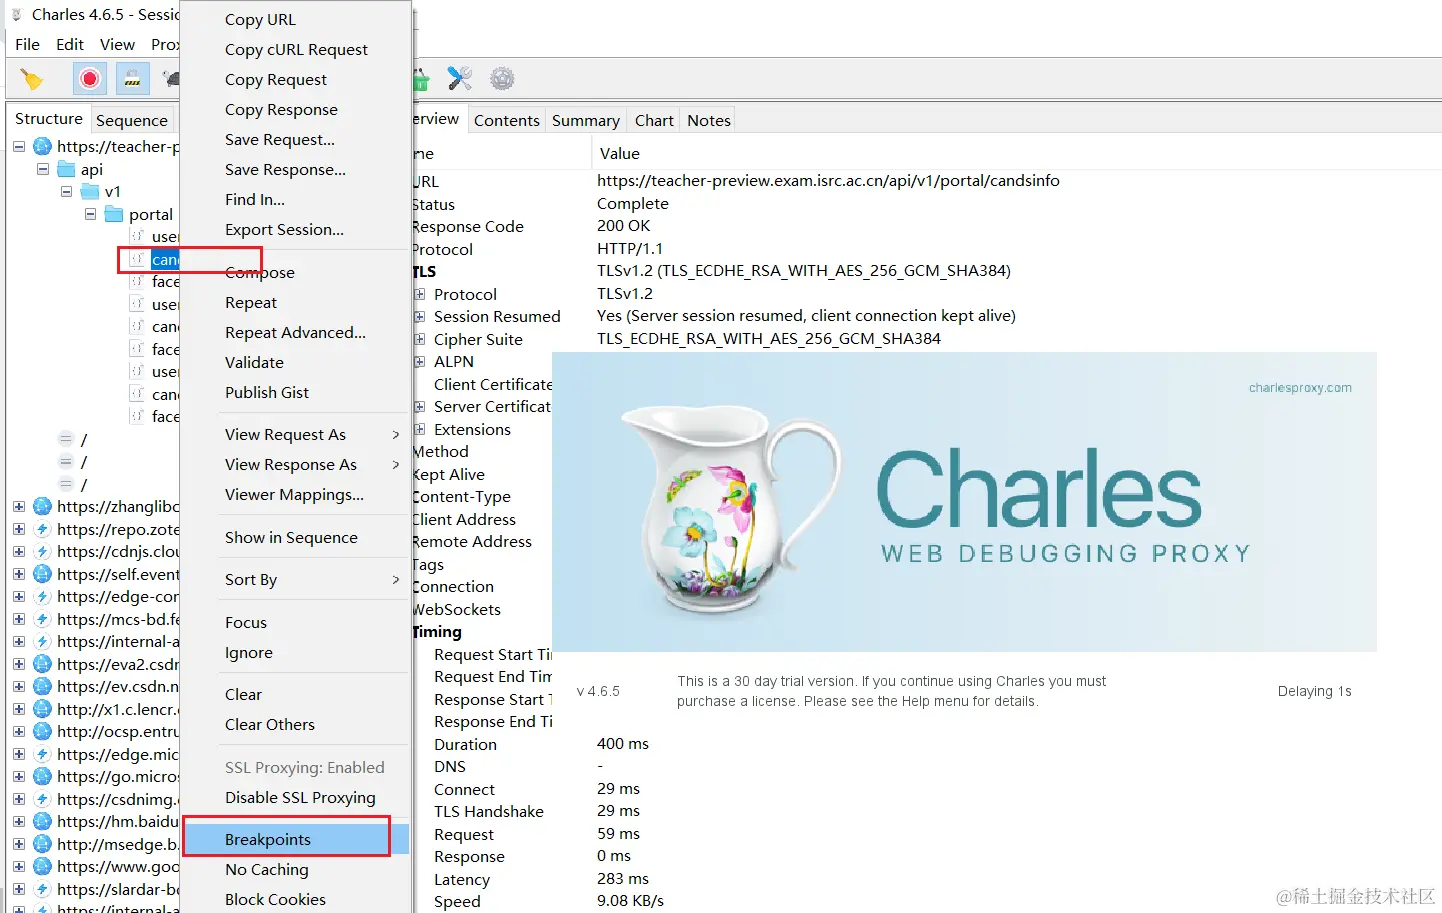Viewport: 1442px width, 913px height.
Task: Open the Sort By submenu
Action: pyautogui.click(x=296, y=579)
